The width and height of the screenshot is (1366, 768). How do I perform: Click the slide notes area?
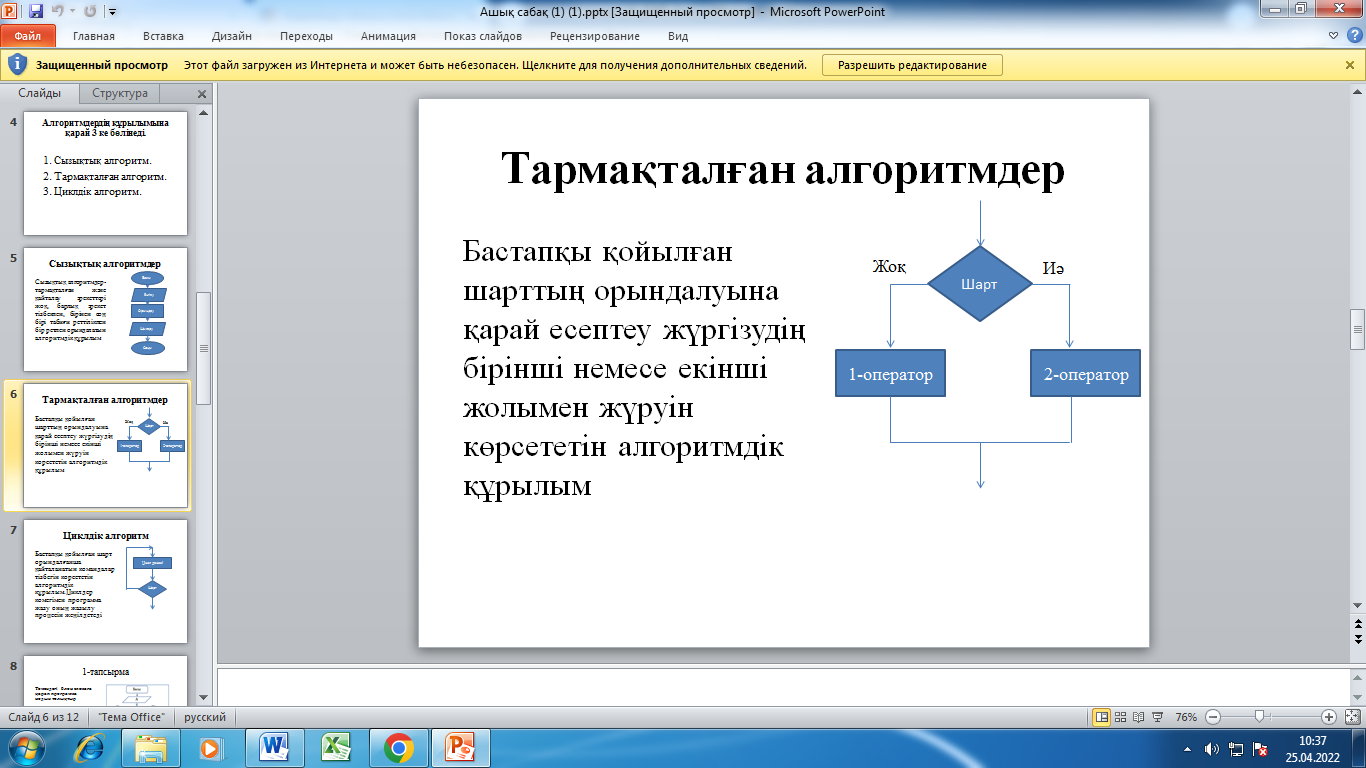(783, 686)
